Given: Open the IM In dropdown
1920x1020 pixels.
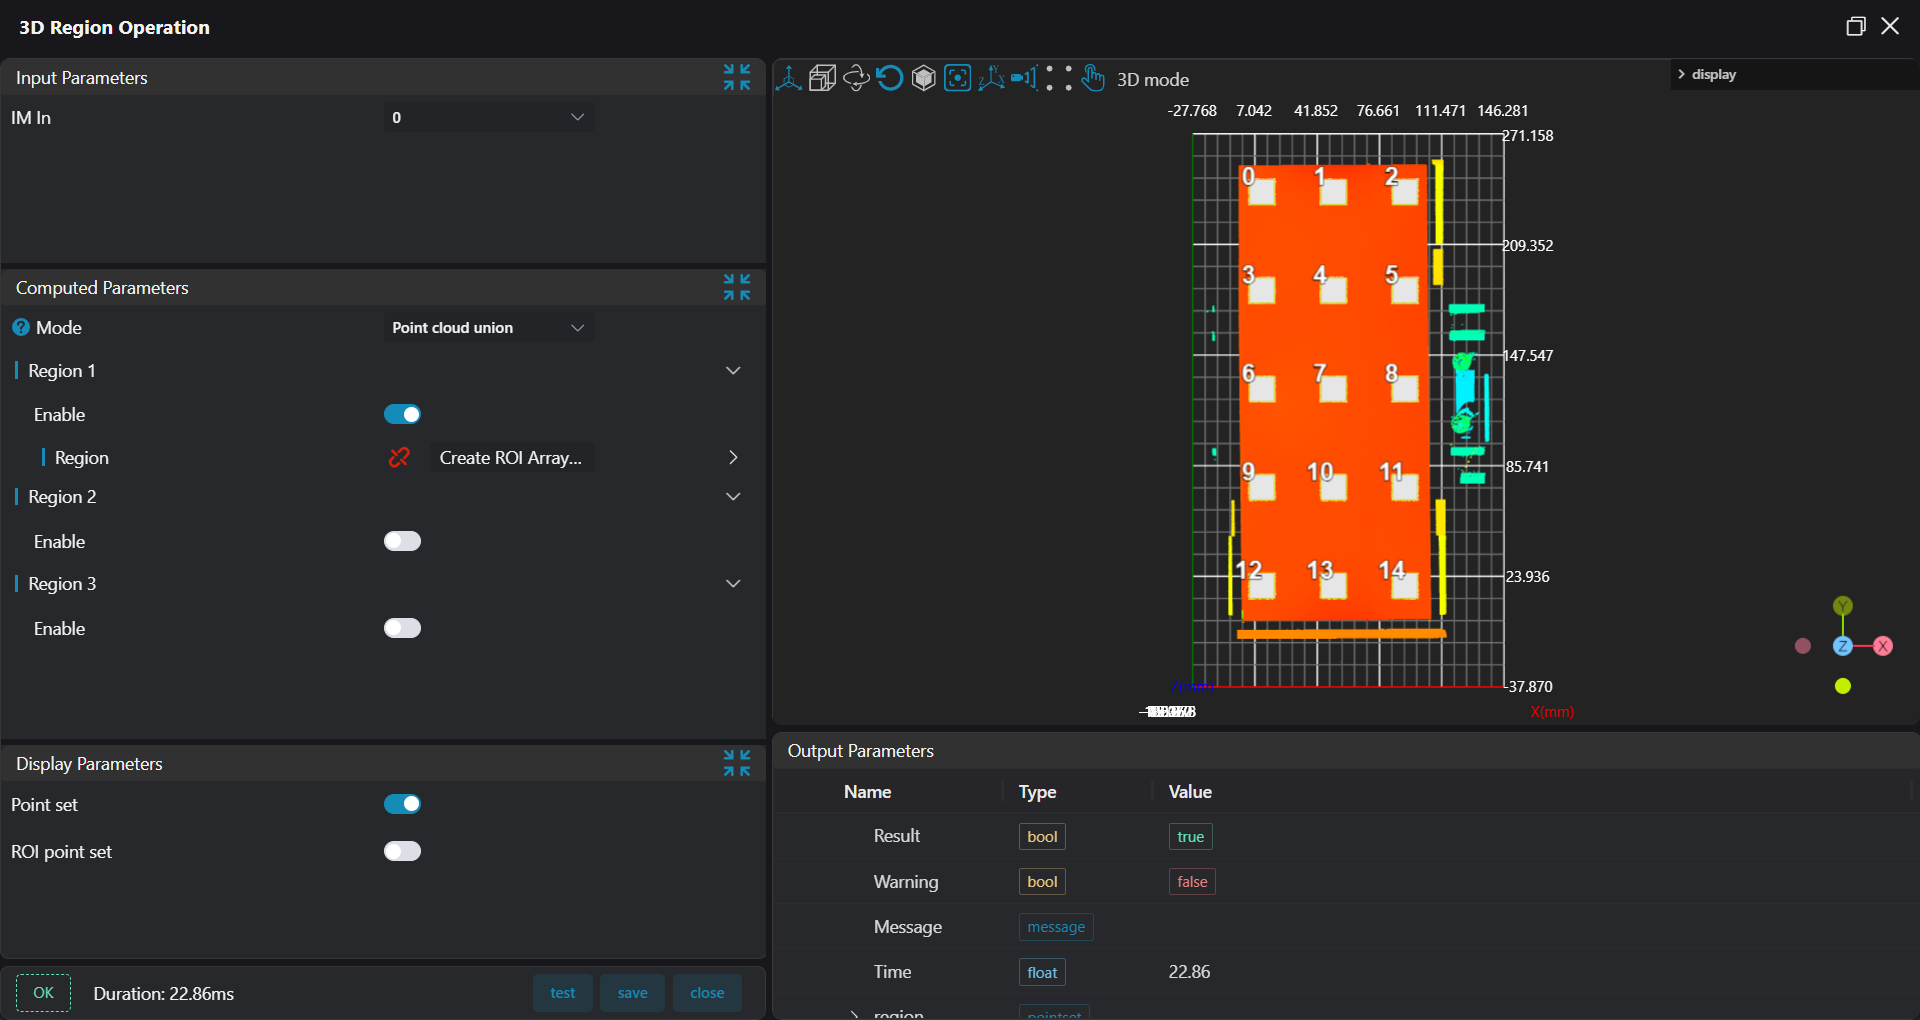Looking at the screenshot, I should tap(488, 118).
